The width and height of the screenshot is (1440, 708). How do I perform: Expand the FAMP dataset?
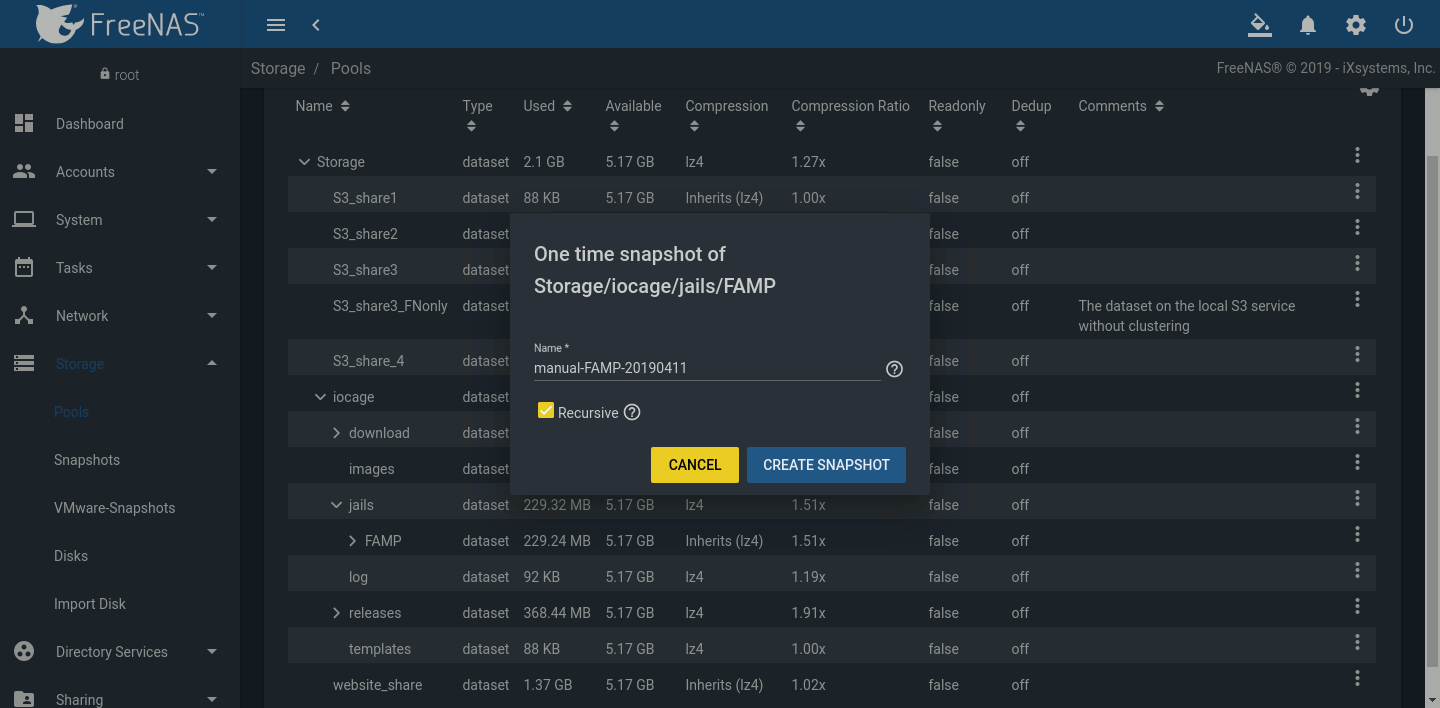[352, 541]
